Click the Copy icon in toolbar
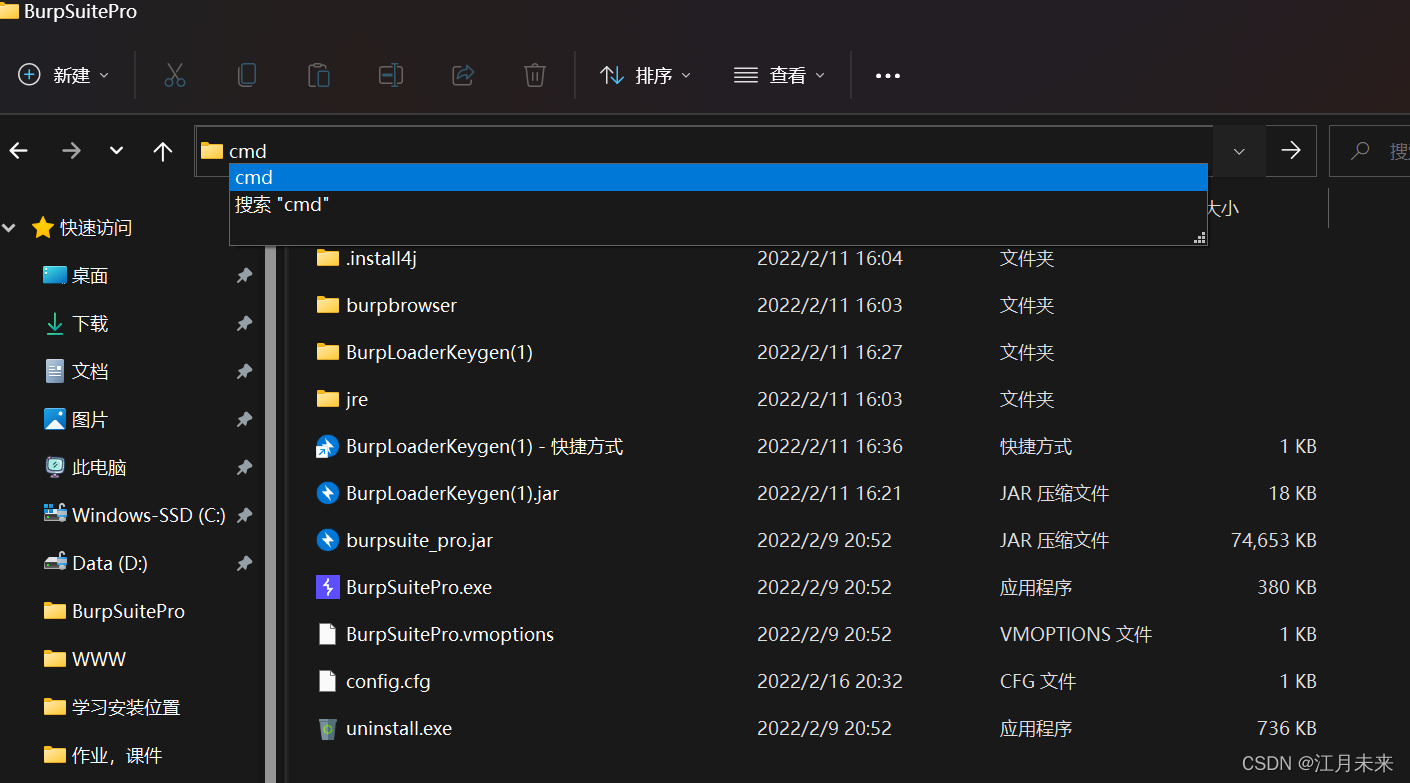This screenshot has height=783, width=1410. click(x=247, y=75)
